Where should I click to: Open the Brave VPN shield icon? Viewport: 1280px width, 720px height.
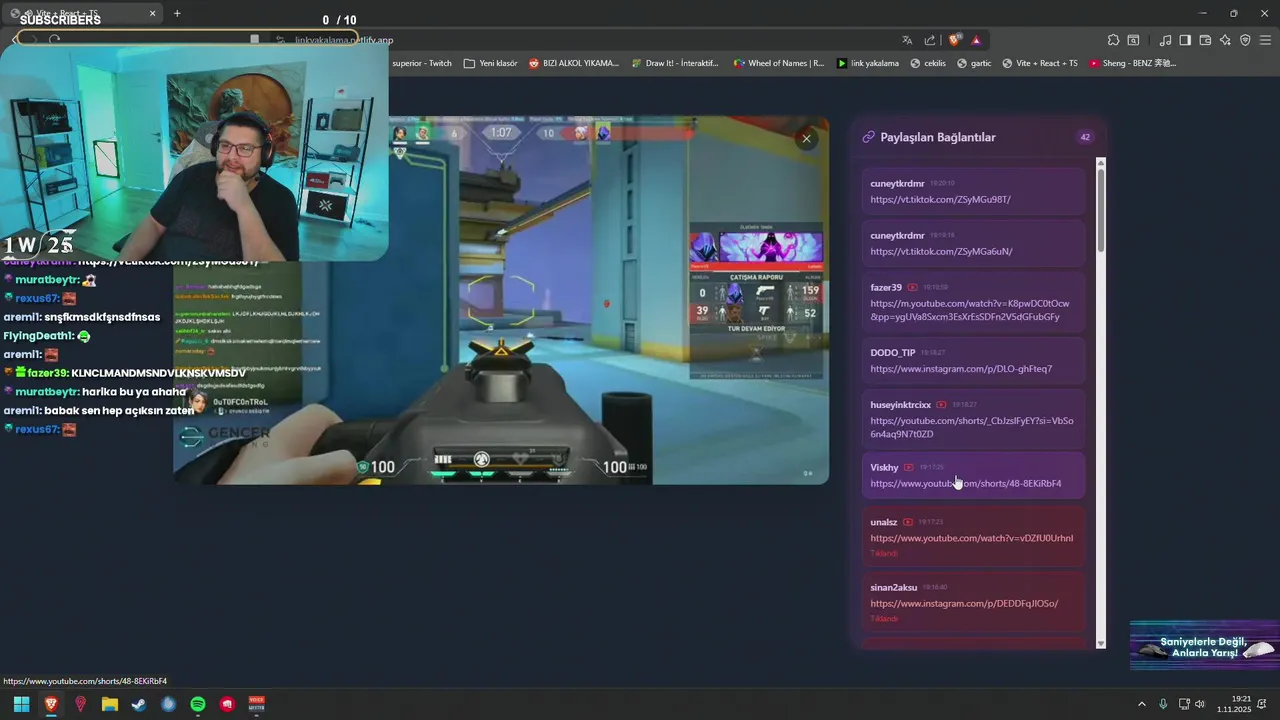(x=1245, y=40)
